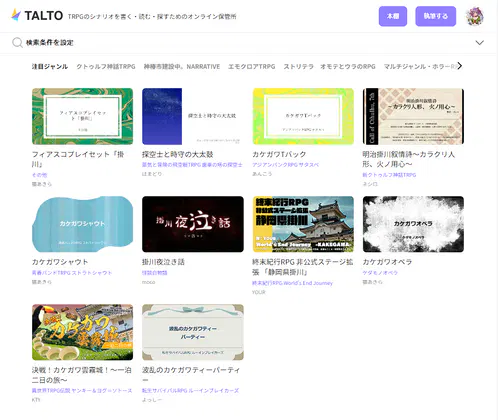498x420 pixels.
Task: Select the エモクロアTRPG genre tab
Action: tap(252, 66)
